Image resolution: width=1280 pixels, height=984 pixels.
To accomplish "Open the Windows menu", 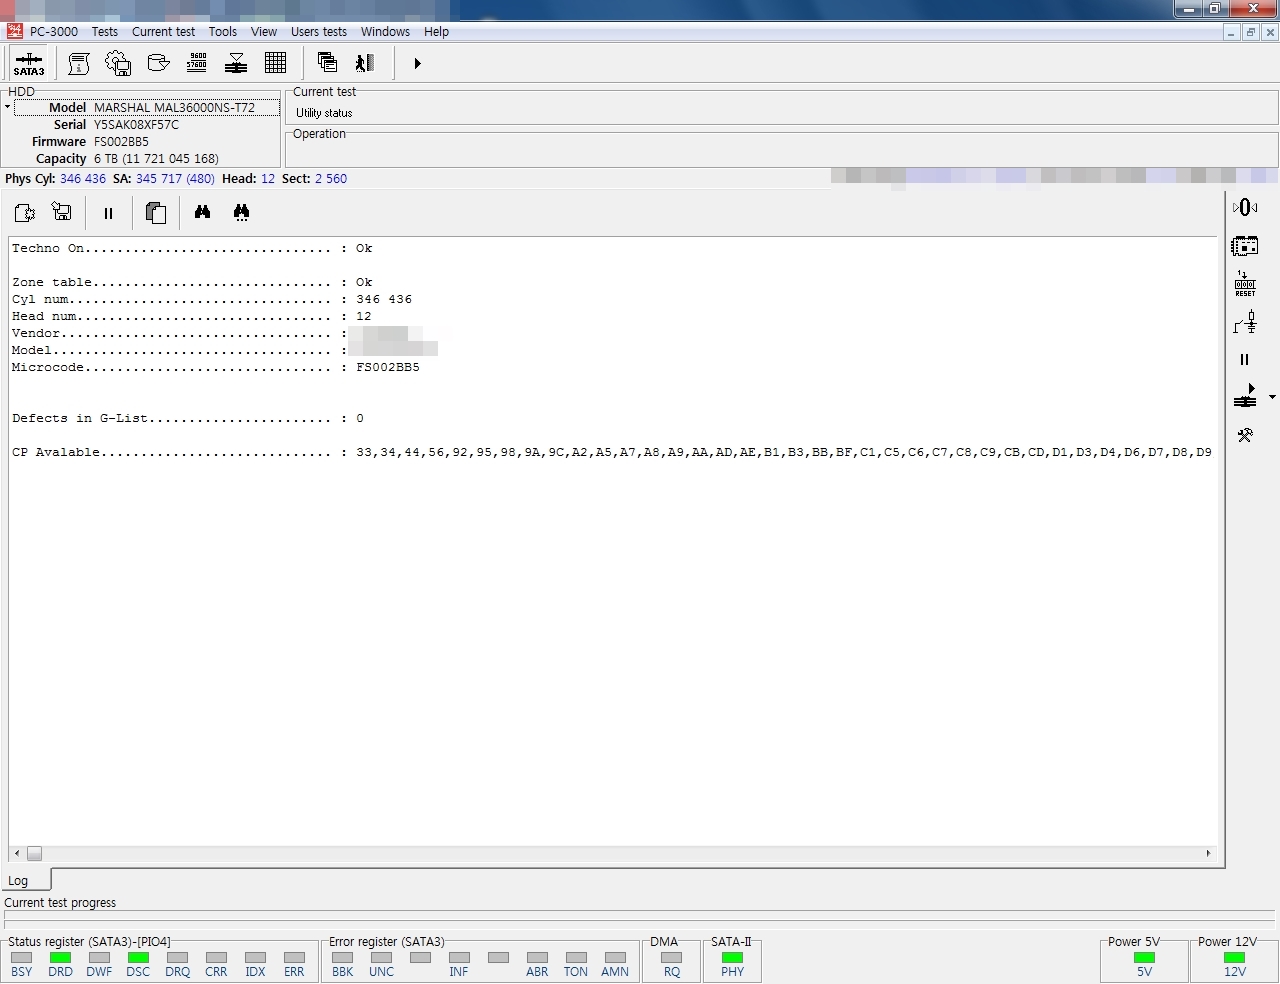I will (385, 32).
